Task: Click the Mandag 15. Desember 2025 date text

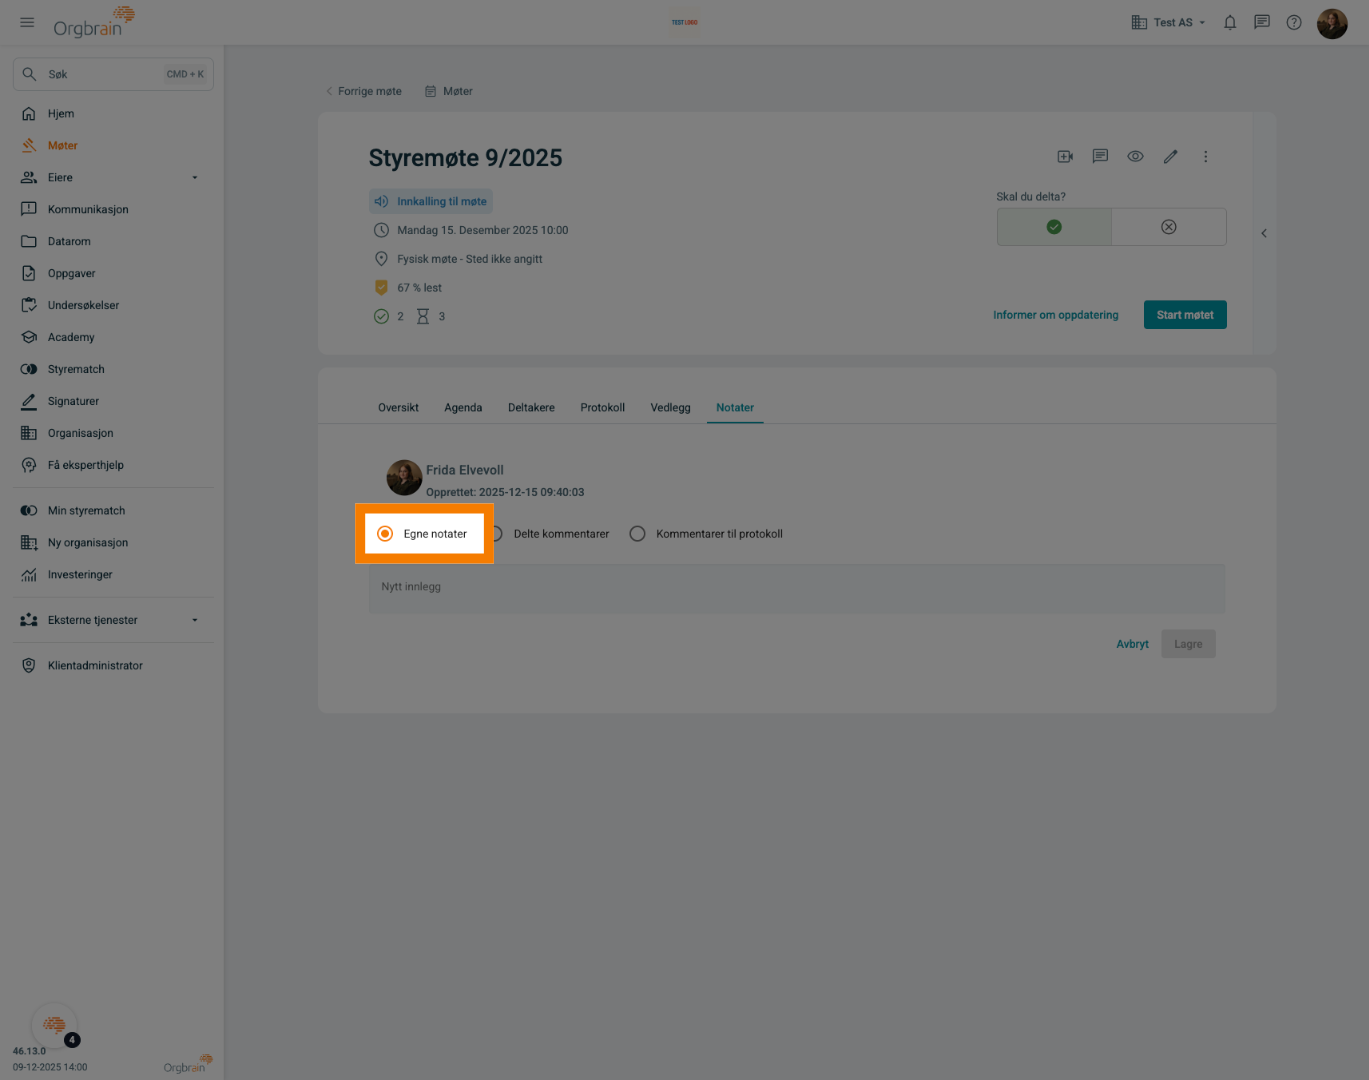Action: [x=482, y=230]
